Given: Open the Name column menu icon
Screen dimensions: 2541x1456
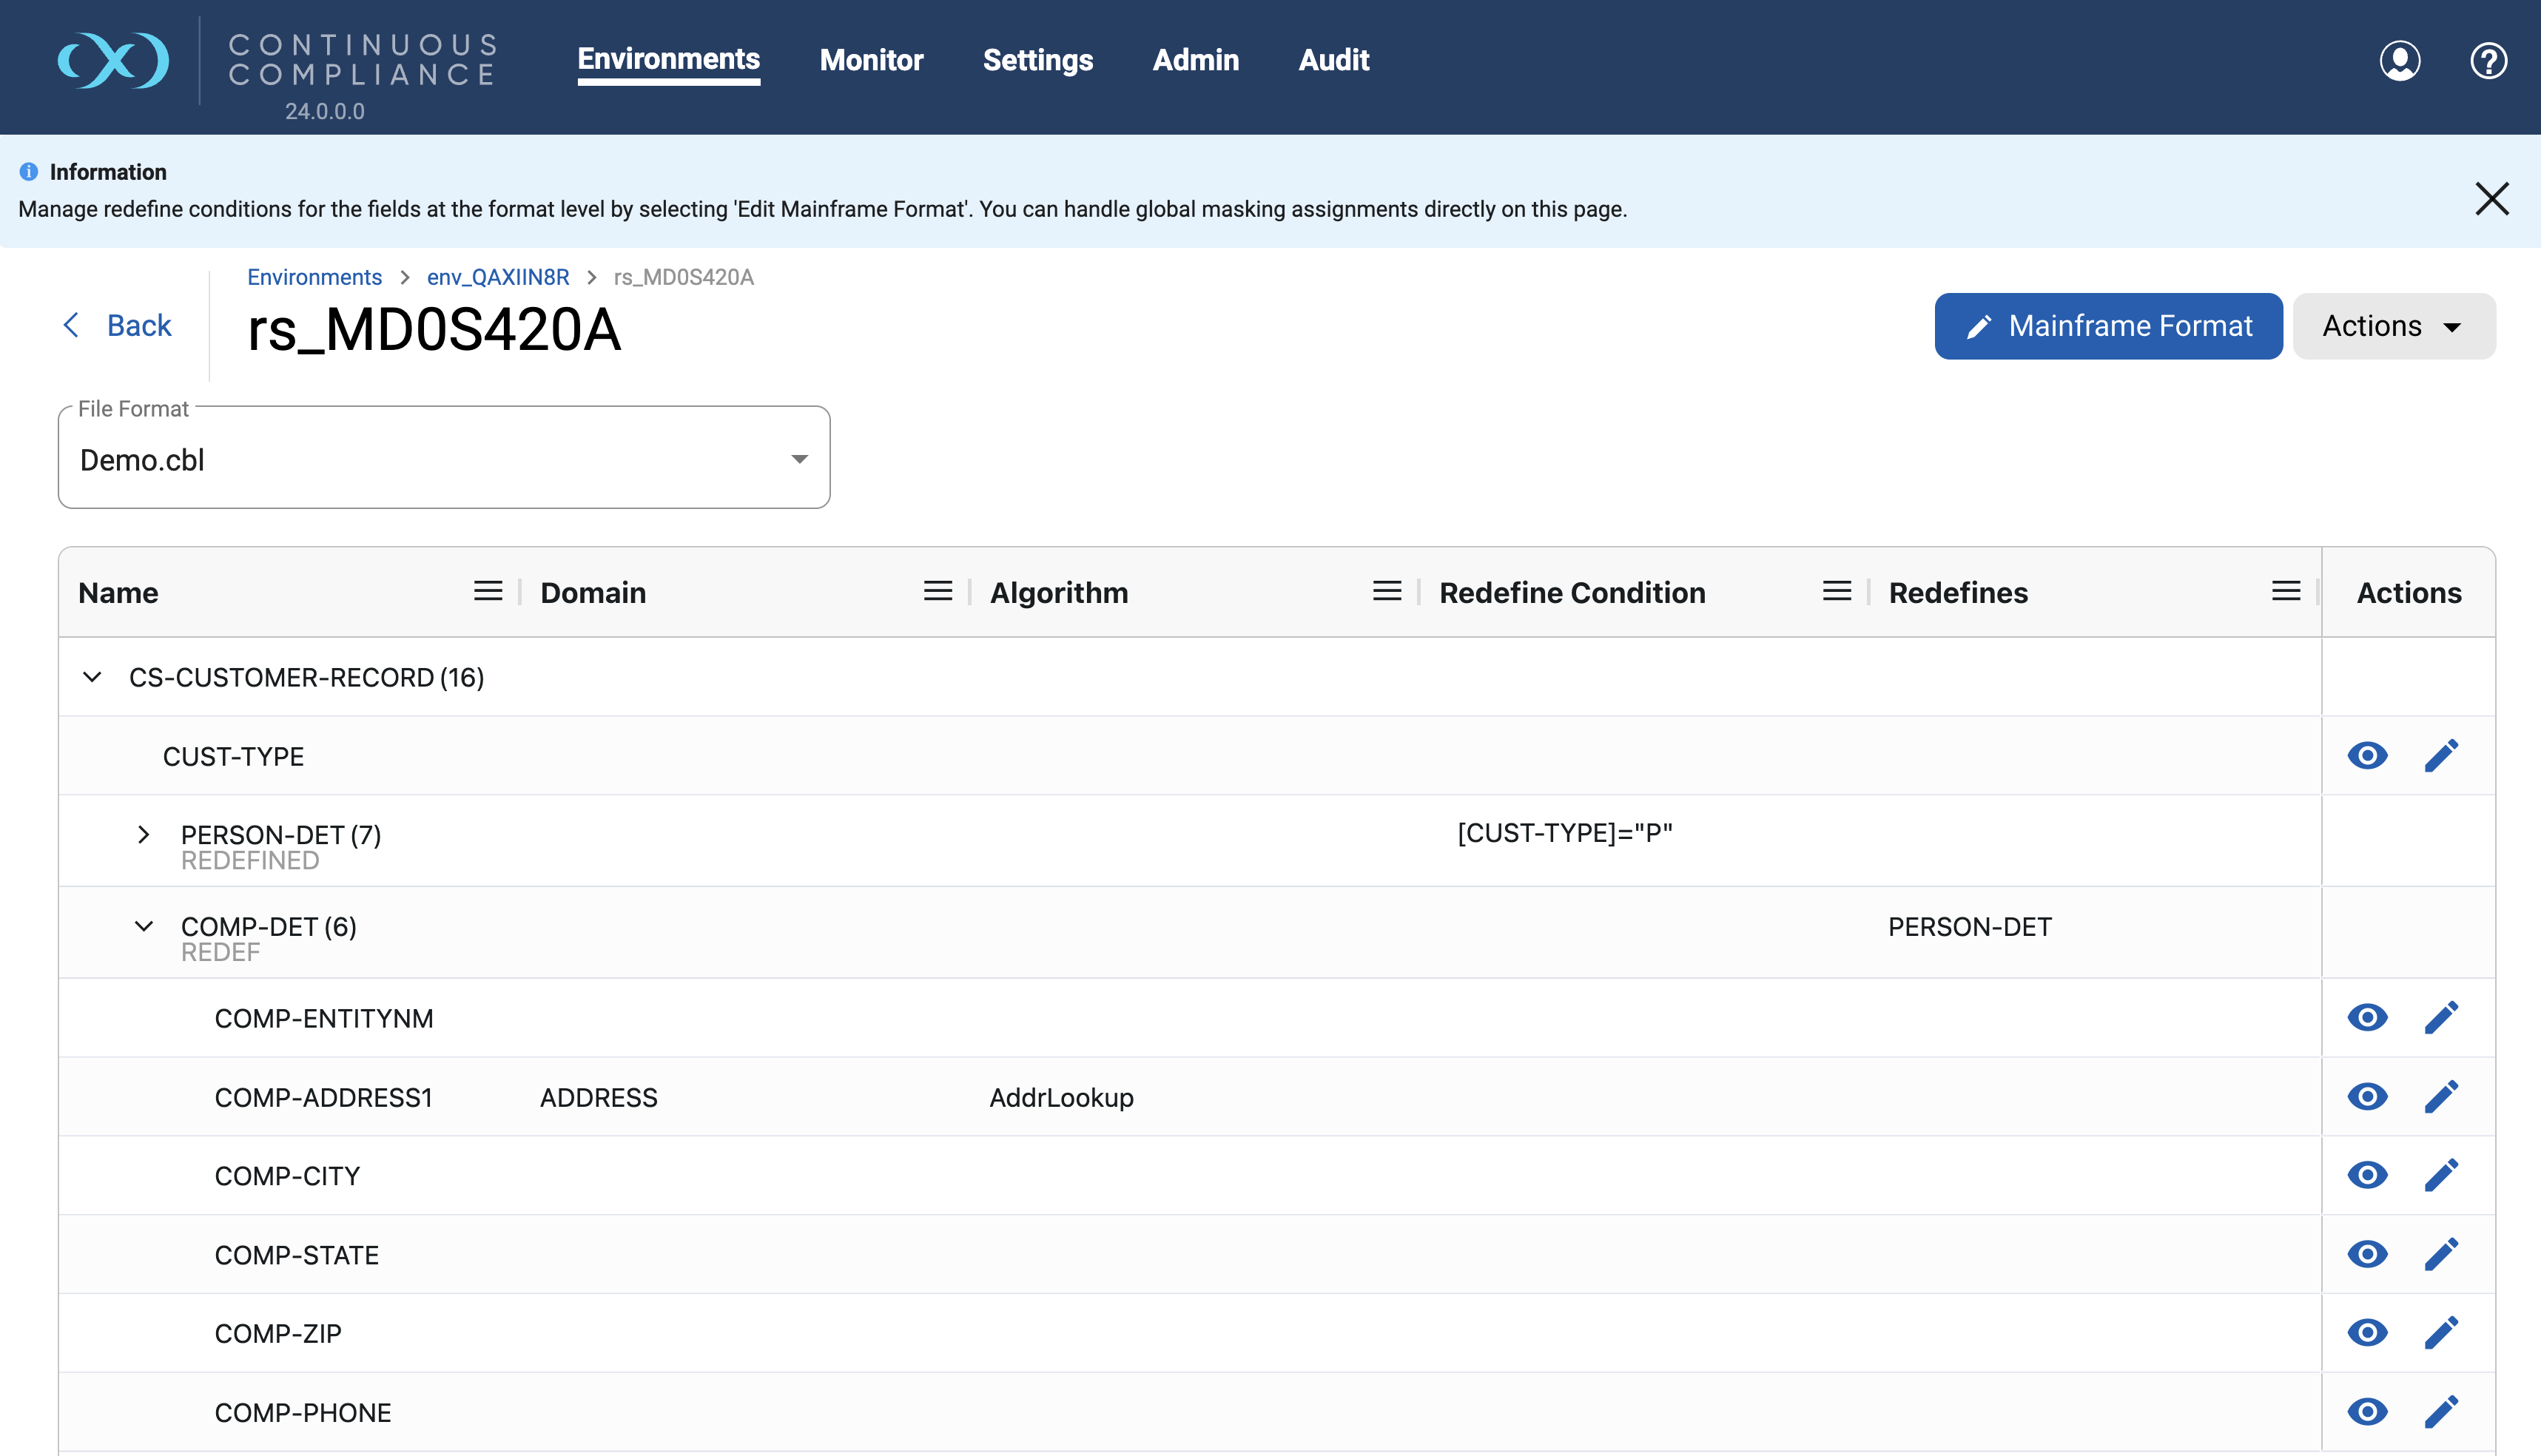Looking at the screenshot, I should click(488, 592).
